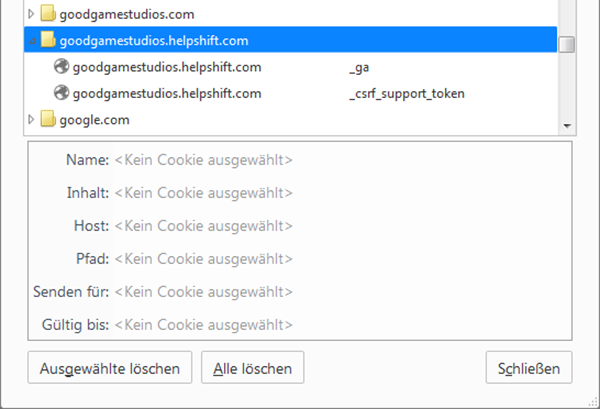This screenshot has height=409, width=600.
Task: Click the goodgamestudios.helpshift.com folder icon
Action: pyautogui.click(x=48, y=40)
